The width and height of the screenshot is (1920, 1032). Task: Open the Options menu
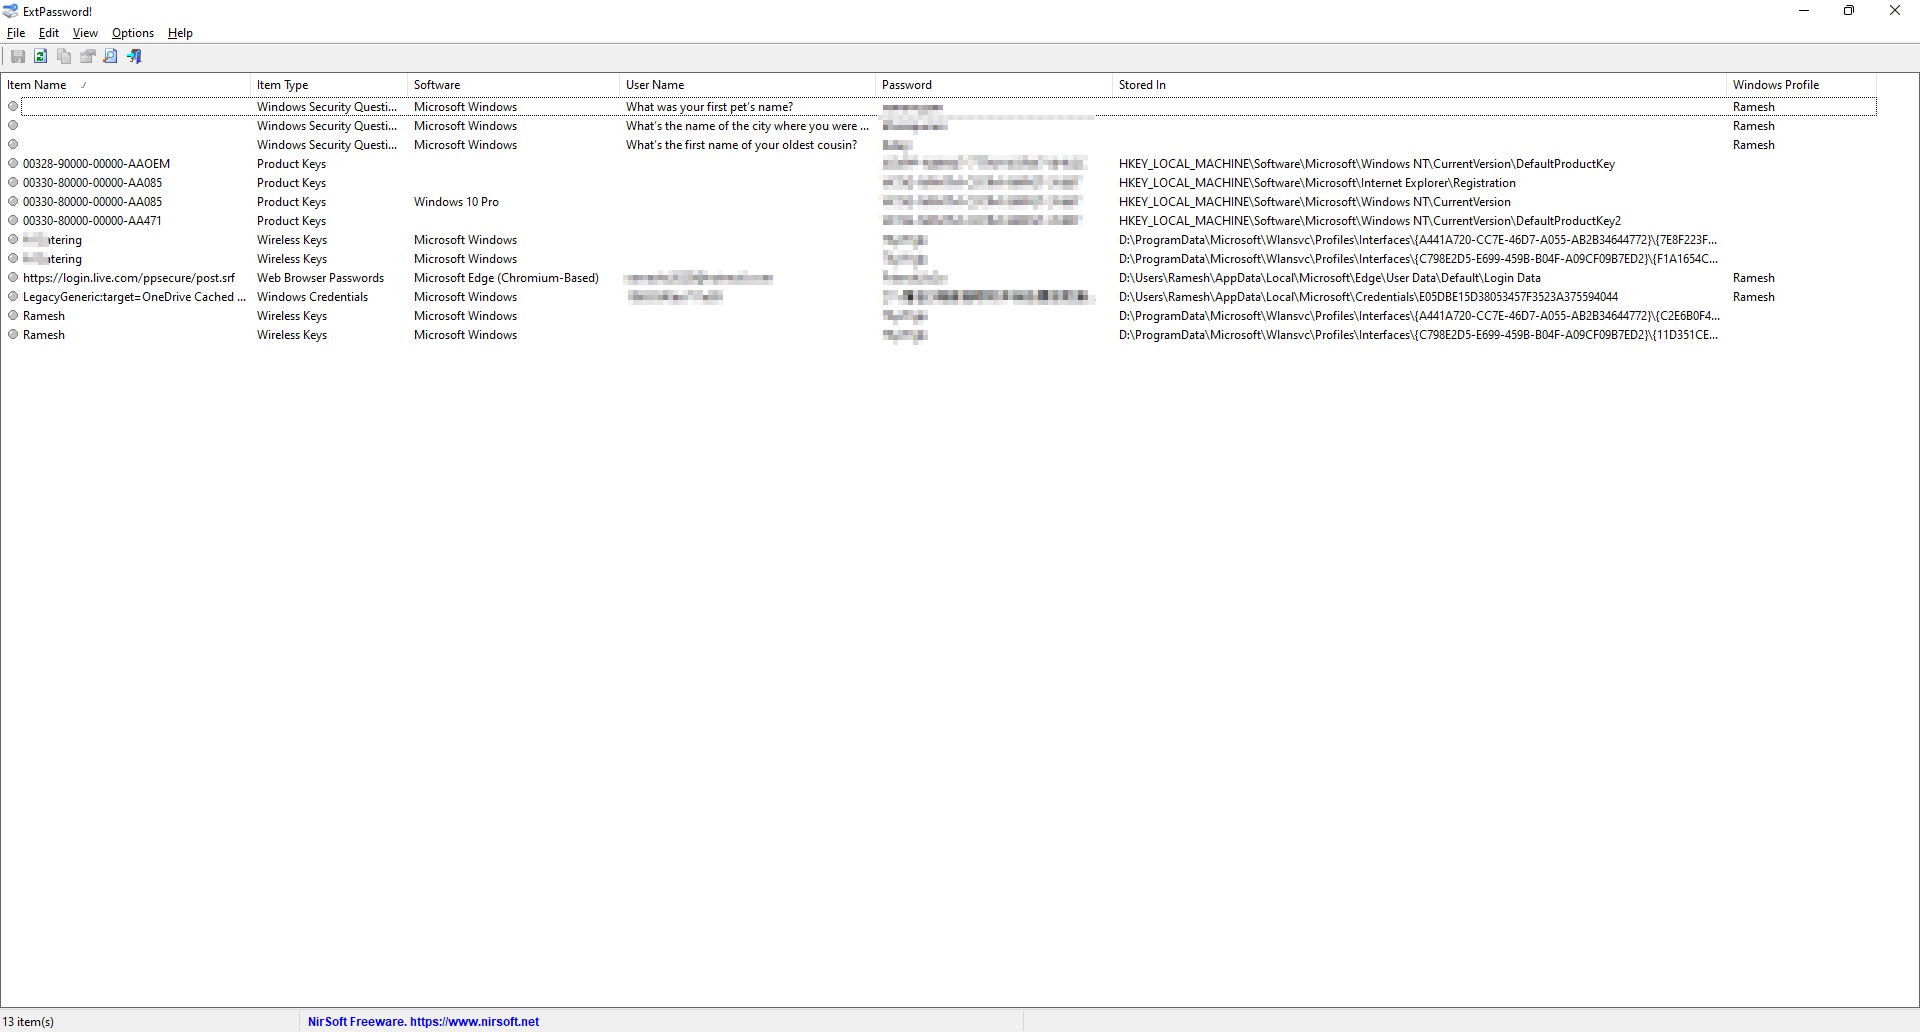click(x=133, y=33)
